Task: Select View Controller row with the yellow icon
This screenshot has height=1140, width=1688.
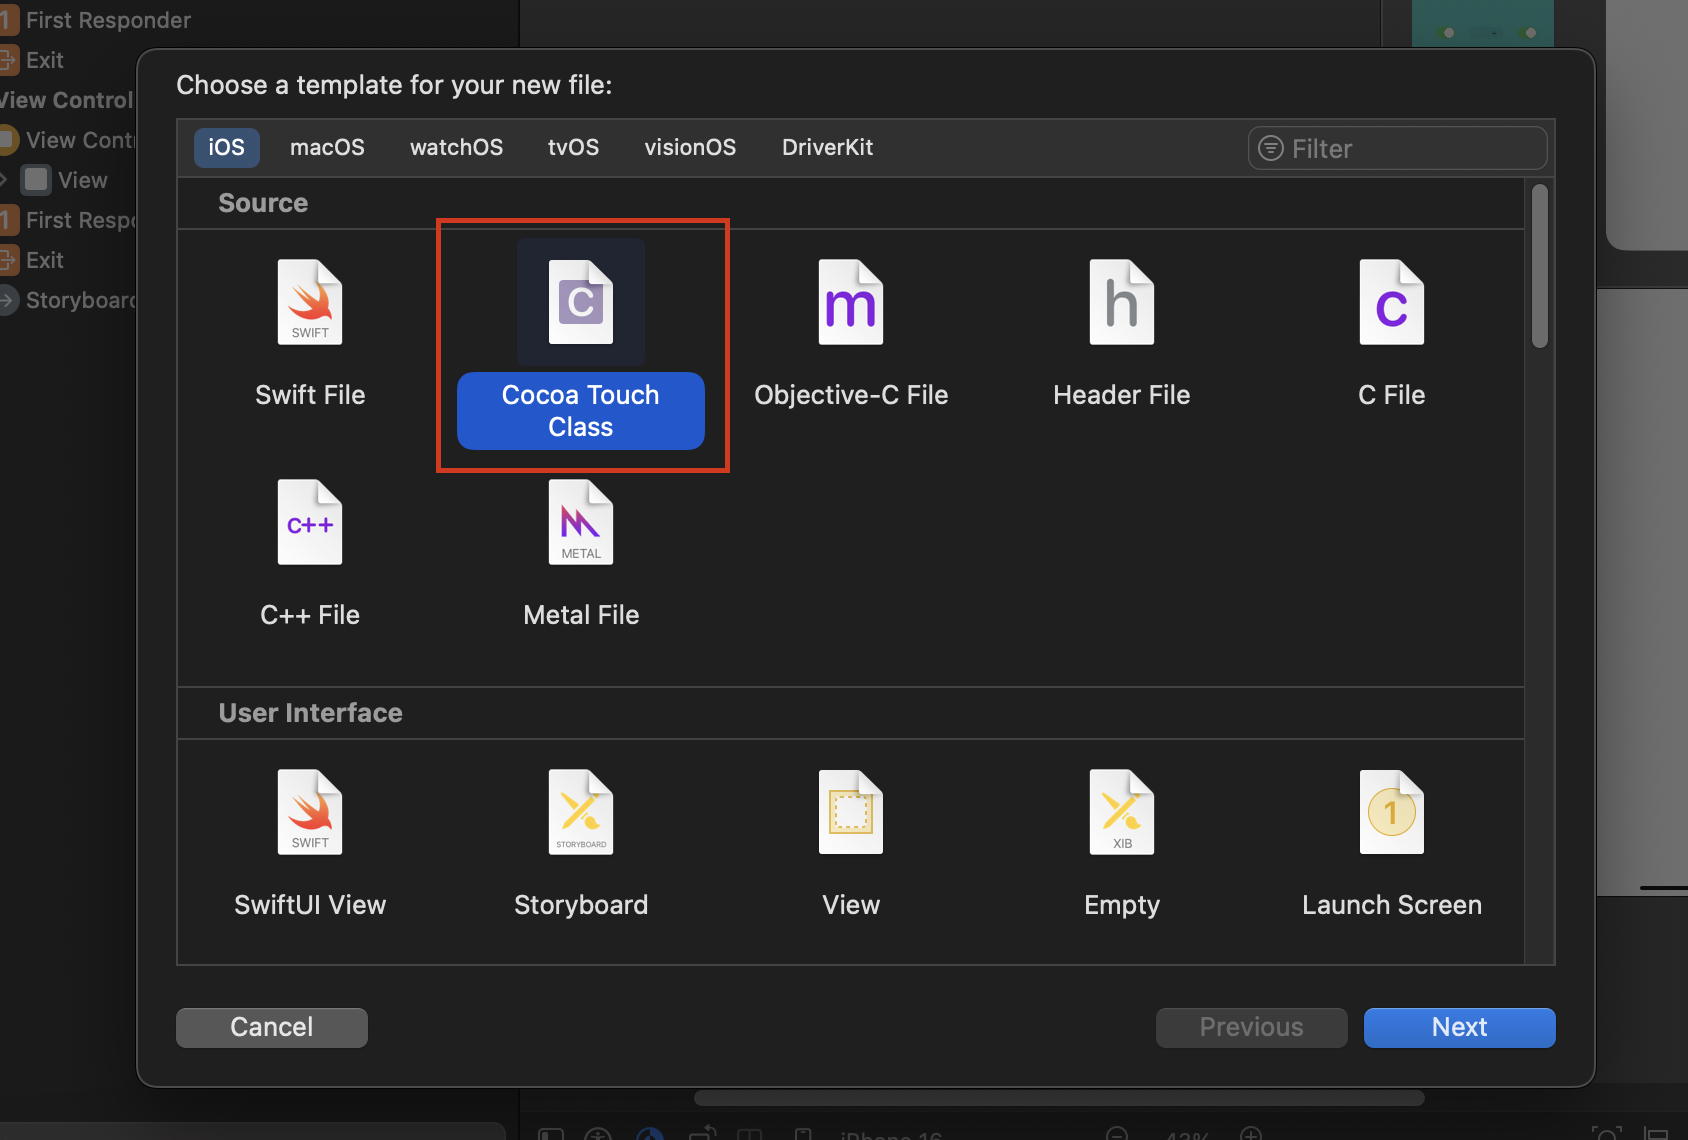Action: 68,140
